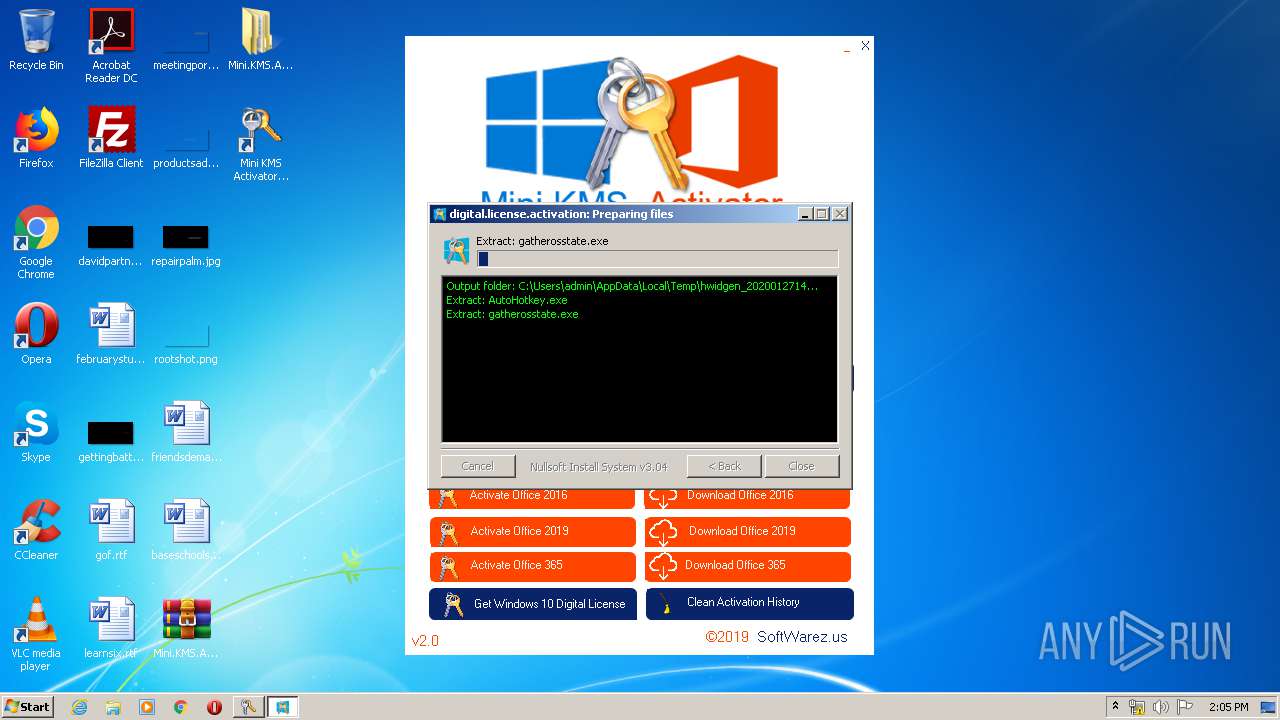Launch Mini KMS Activator desktop shortcut
Screen dimensions: 1280x720
(x=260, y=145)
